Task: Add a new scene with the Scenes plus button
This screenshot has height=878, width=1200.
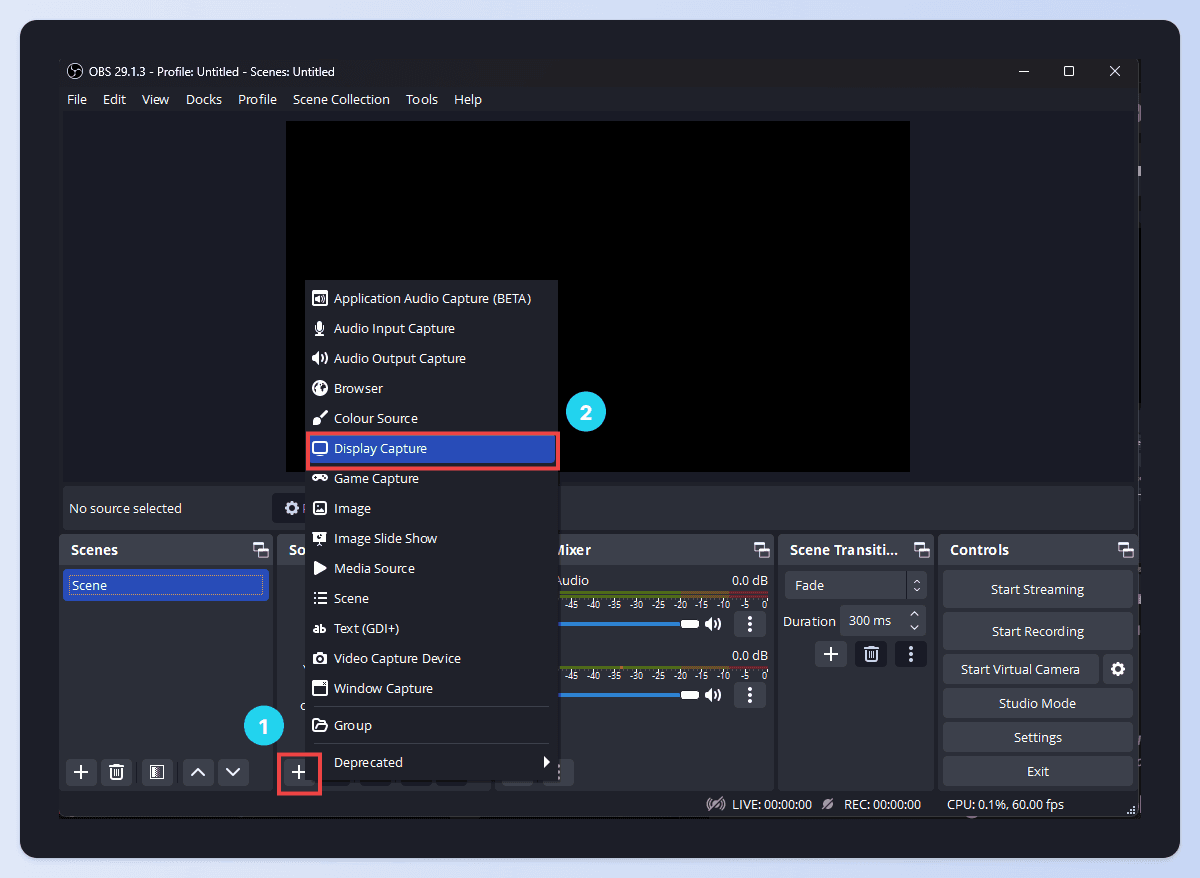Action: pos(82,772)
